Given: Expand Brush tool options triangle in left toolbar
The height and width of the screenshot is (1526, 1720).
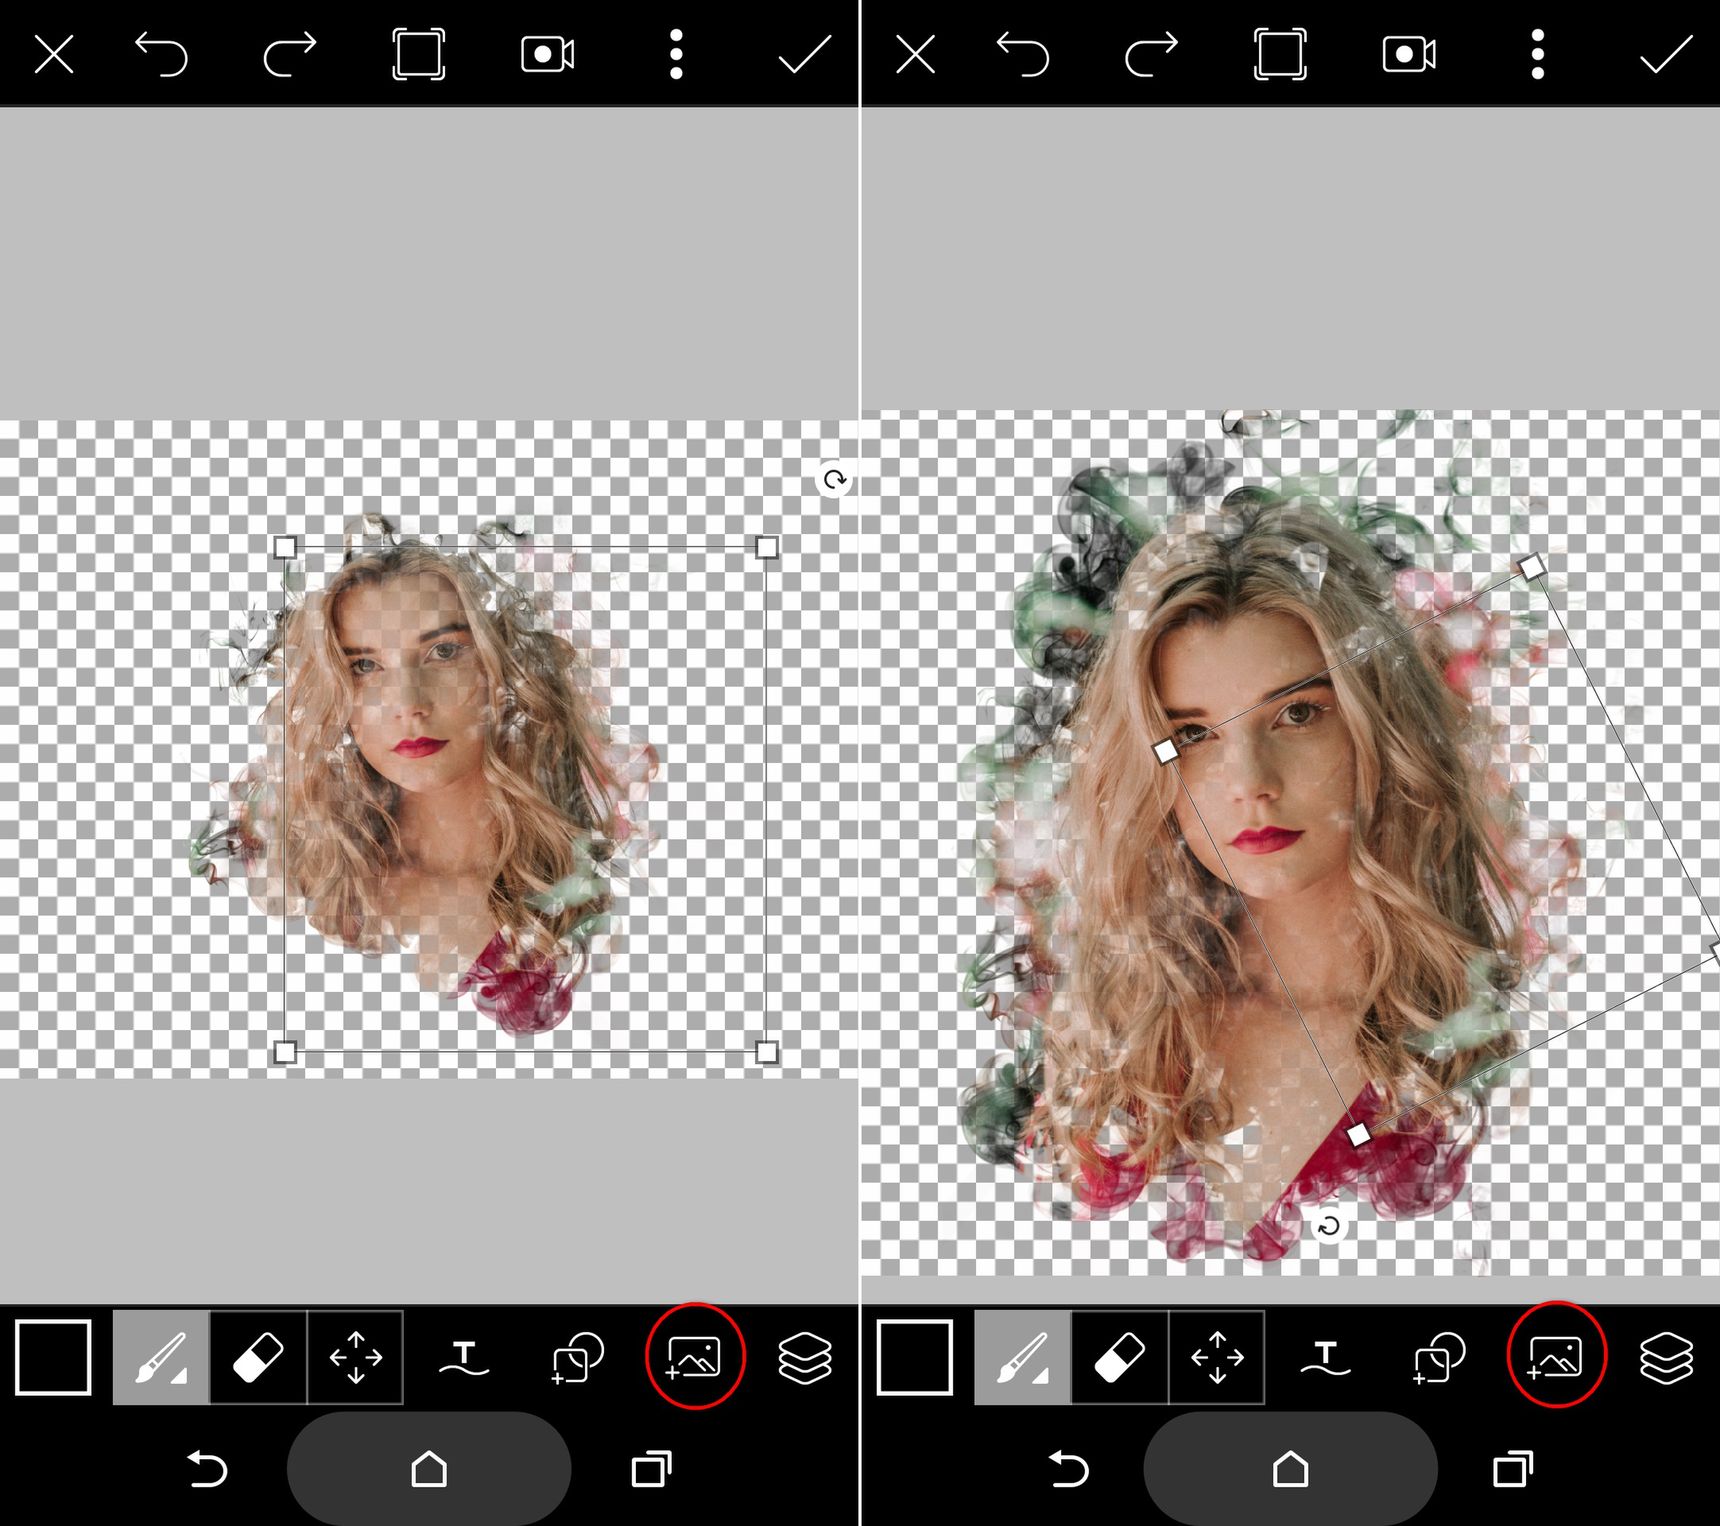Looking at the screenshot, I should (179, 1376).
